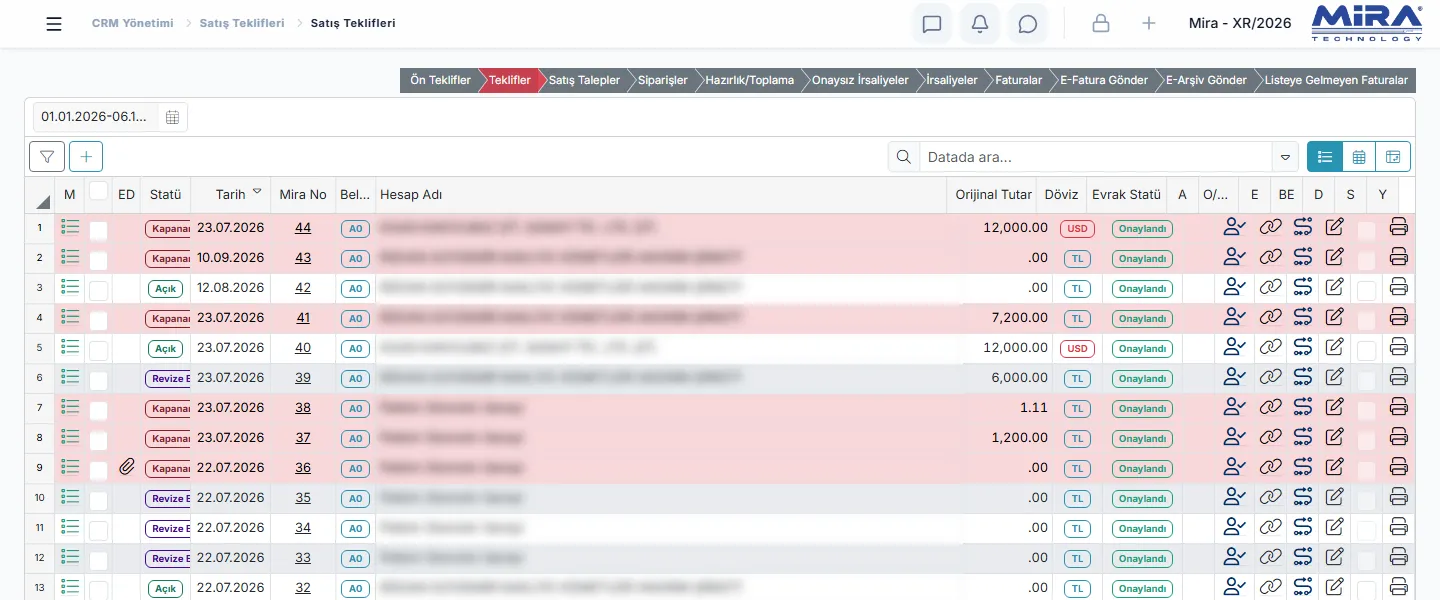Click the flow icon for Mira No 39
The width and height of the screenshot is (1440, 600).
point(1302,378)
